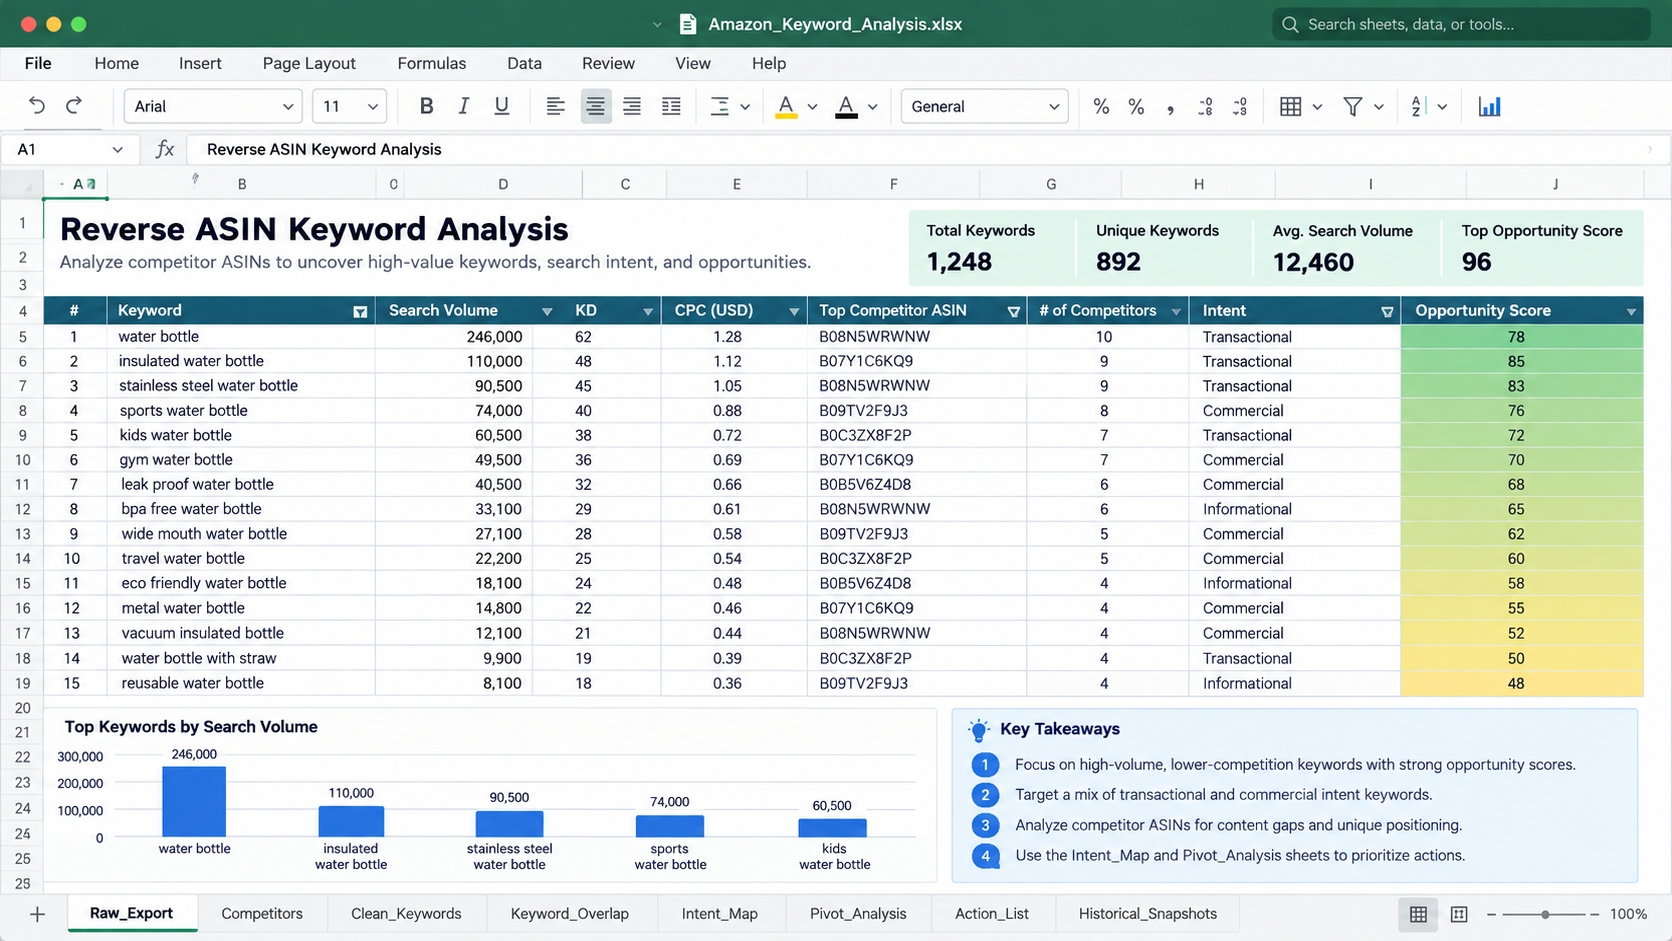Open the Data menu
This screenshot has width=1672, height=941.
pyautogui.click(x=524, y=63)
